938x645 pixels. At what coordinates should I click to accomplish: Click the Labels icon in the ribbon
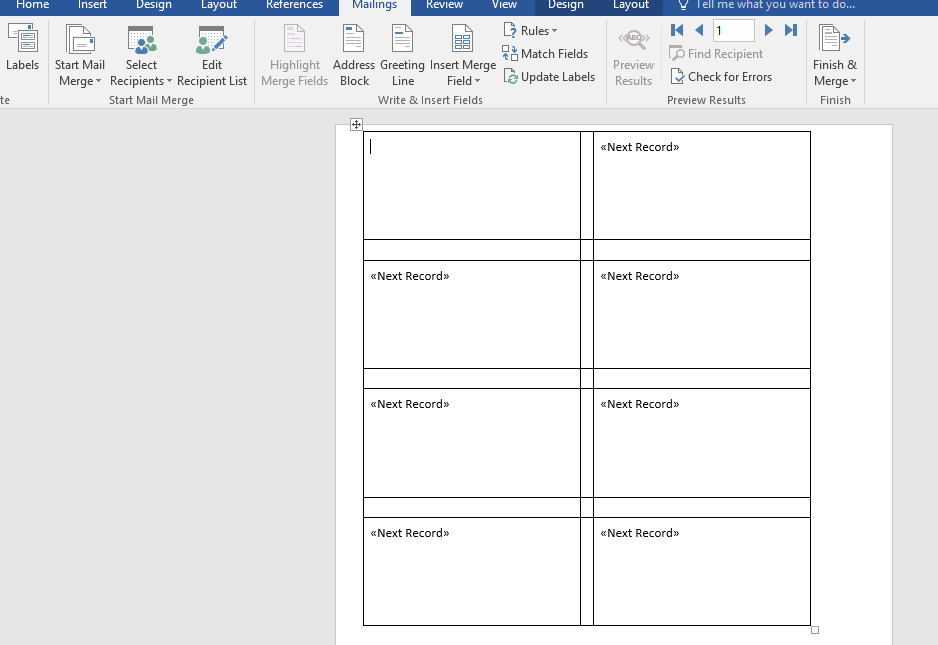(x=22, y=39)
